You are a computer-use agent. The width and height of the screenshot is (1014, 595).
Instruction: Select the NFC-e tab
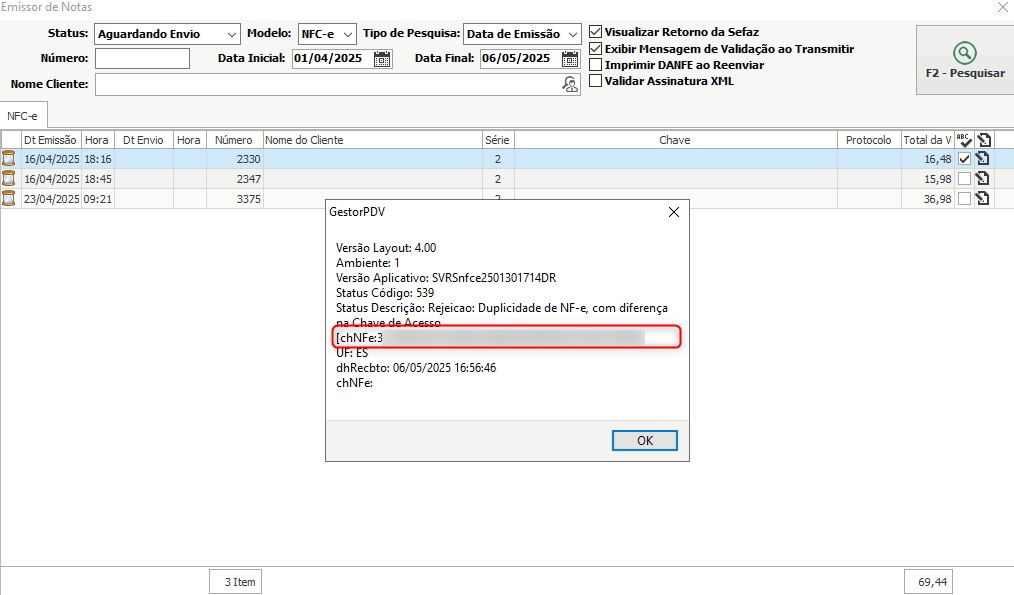tap(22, 116)
